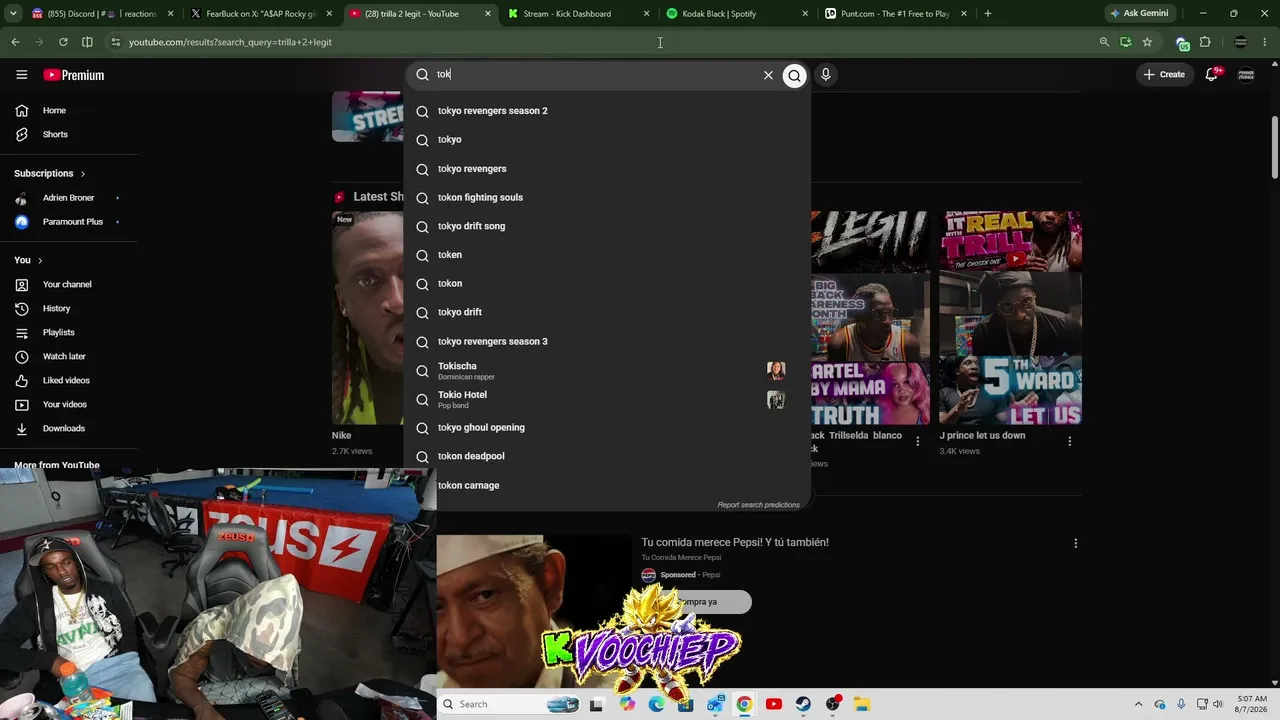
Task: Clear the search box with the X
Action: [x=768, y=75]
